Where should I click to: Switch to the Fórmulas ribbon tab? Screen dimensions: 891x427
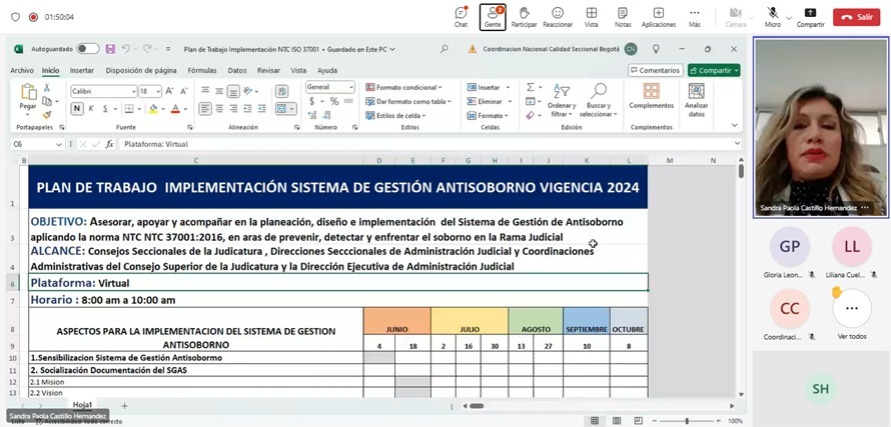202,71
